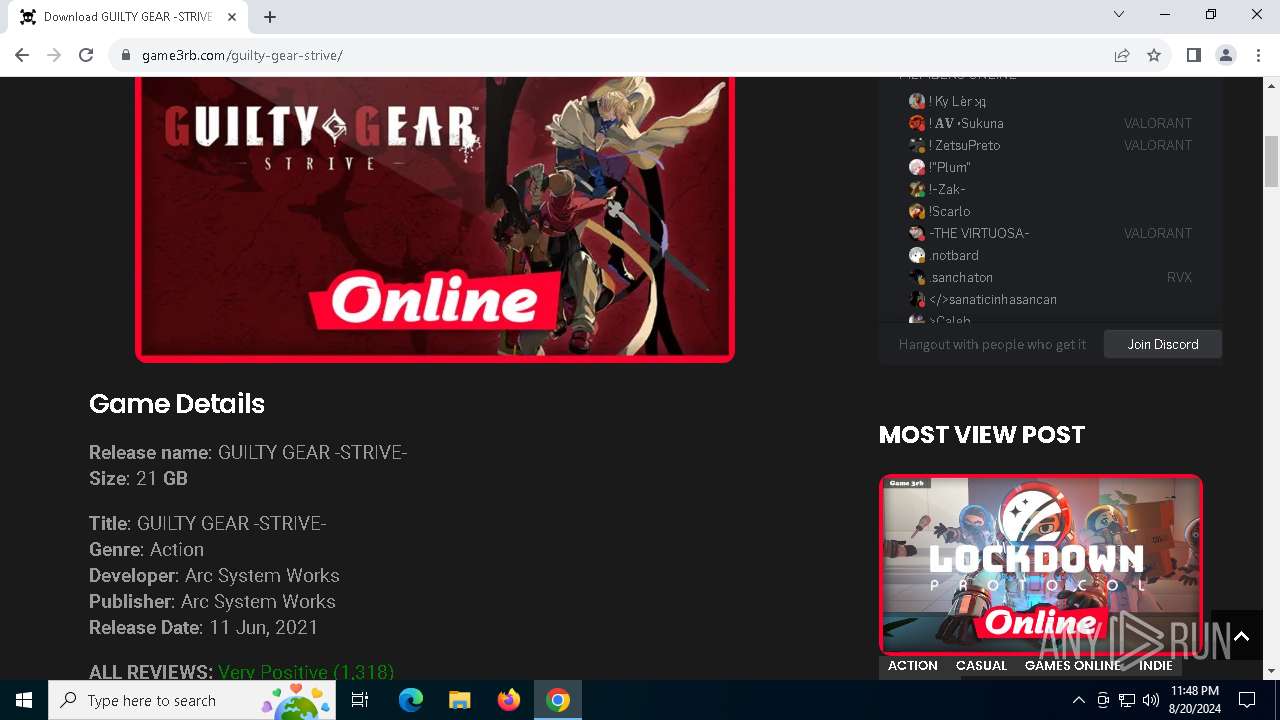
Task: Go back to the previous page
Action: pos(22,55)
